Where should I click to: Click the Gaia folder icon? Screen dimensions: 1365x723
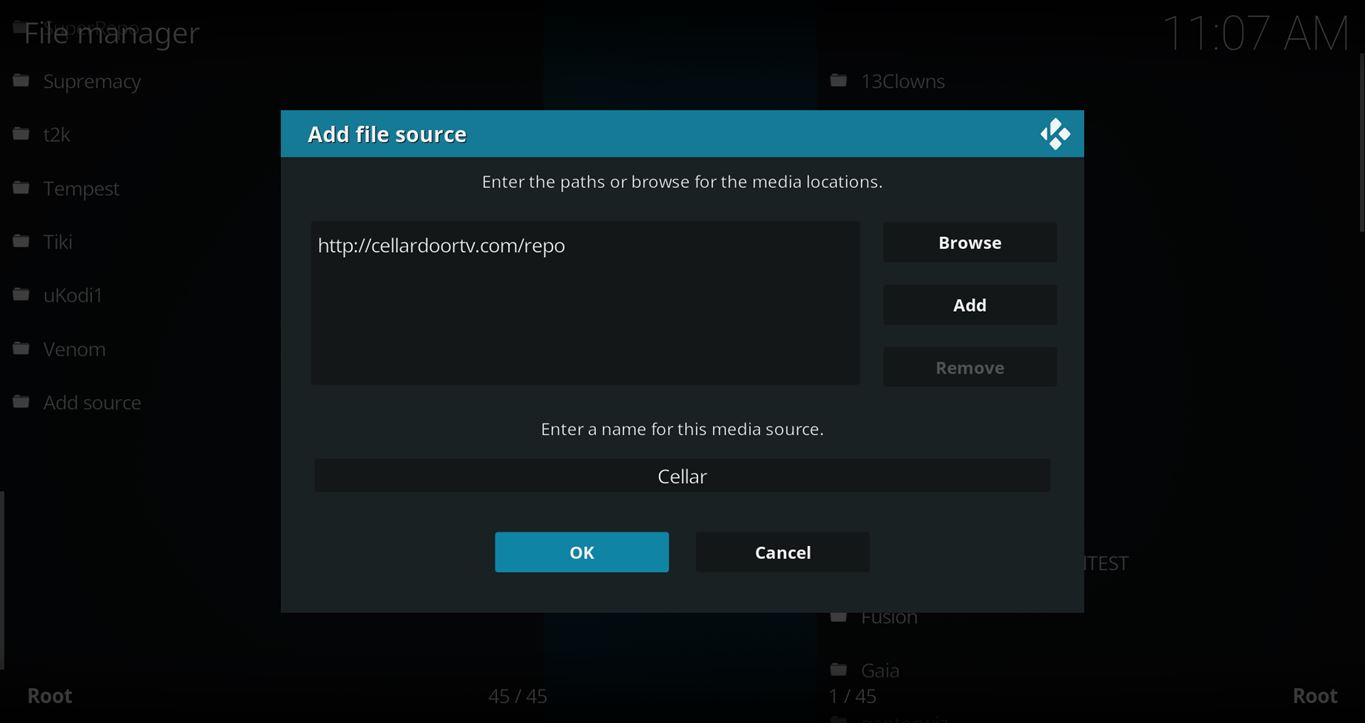point(839,670)
